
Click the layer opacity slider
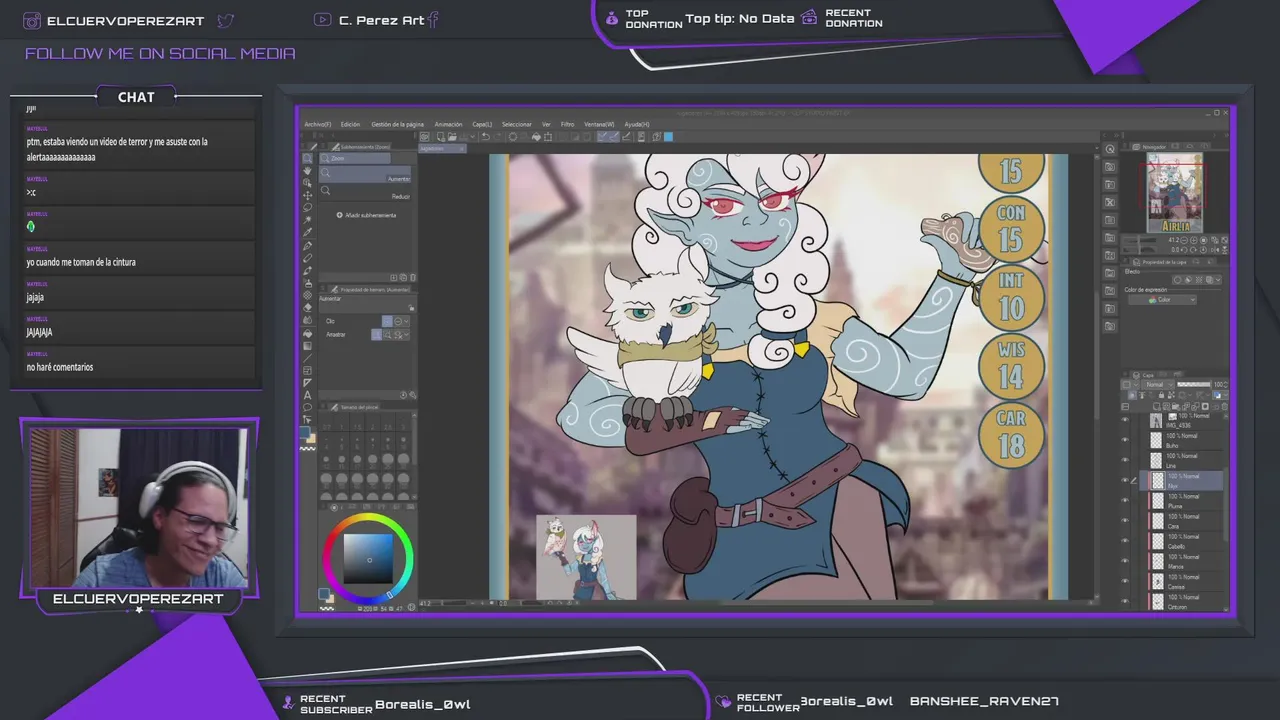point(1194,384)
